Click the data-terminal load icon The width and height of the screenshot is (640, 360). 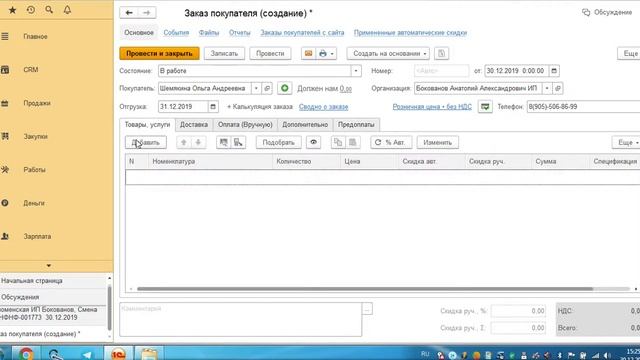coord(238,142)
